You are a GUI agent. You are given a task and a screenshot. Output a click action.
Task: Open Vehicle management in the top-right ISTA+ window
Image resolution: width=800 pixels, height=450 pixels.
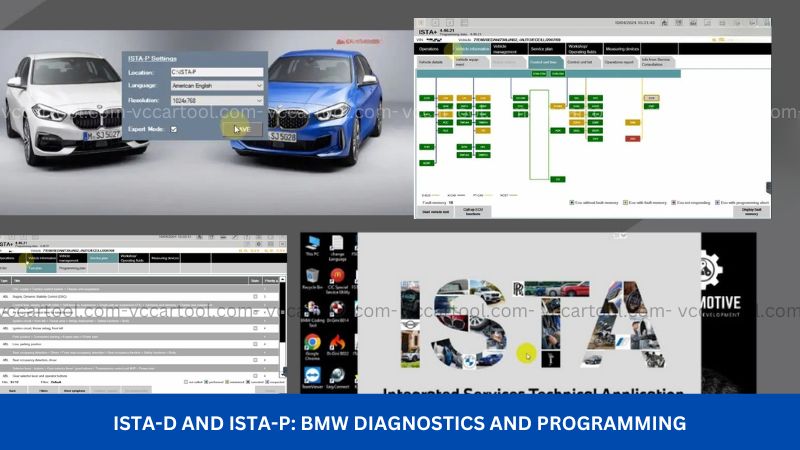(509, 49)
